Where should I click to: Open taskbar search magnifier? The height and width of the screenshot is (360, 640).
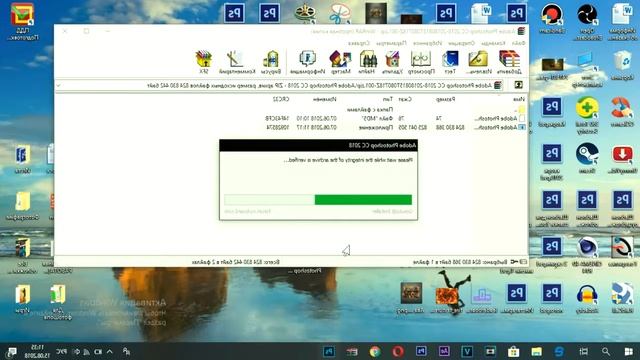pyautogui.click(x=606, y=351)
